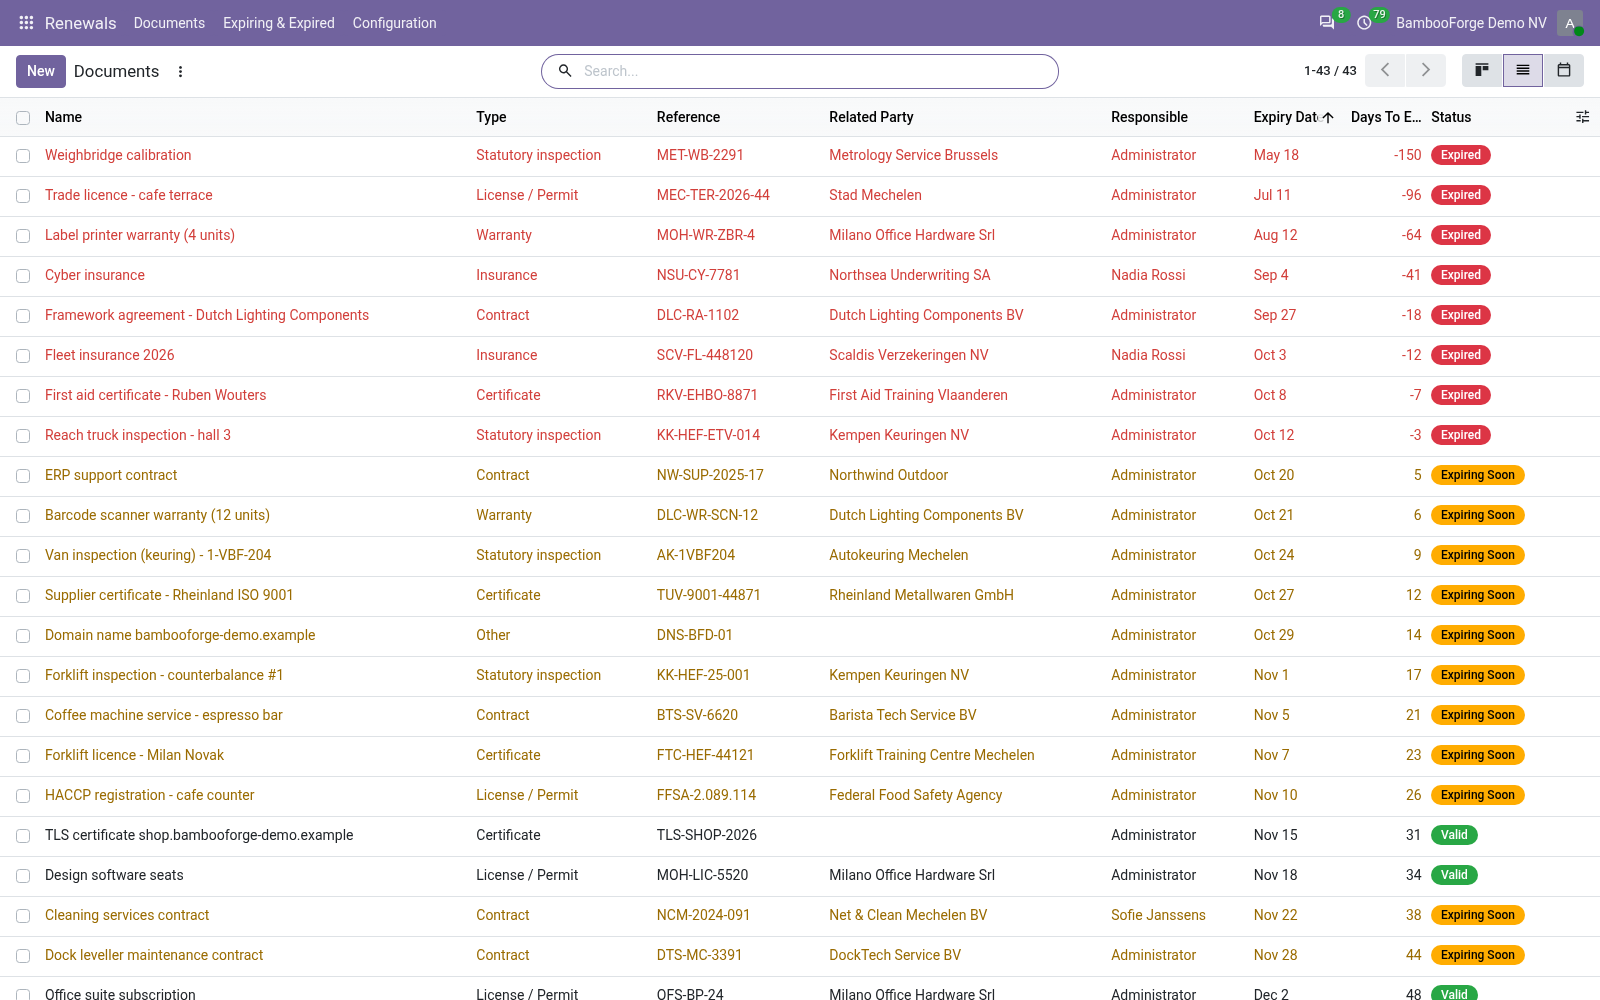Open the Documents menu
The width and height of the screenshot is (1600, 1000).
169,23
